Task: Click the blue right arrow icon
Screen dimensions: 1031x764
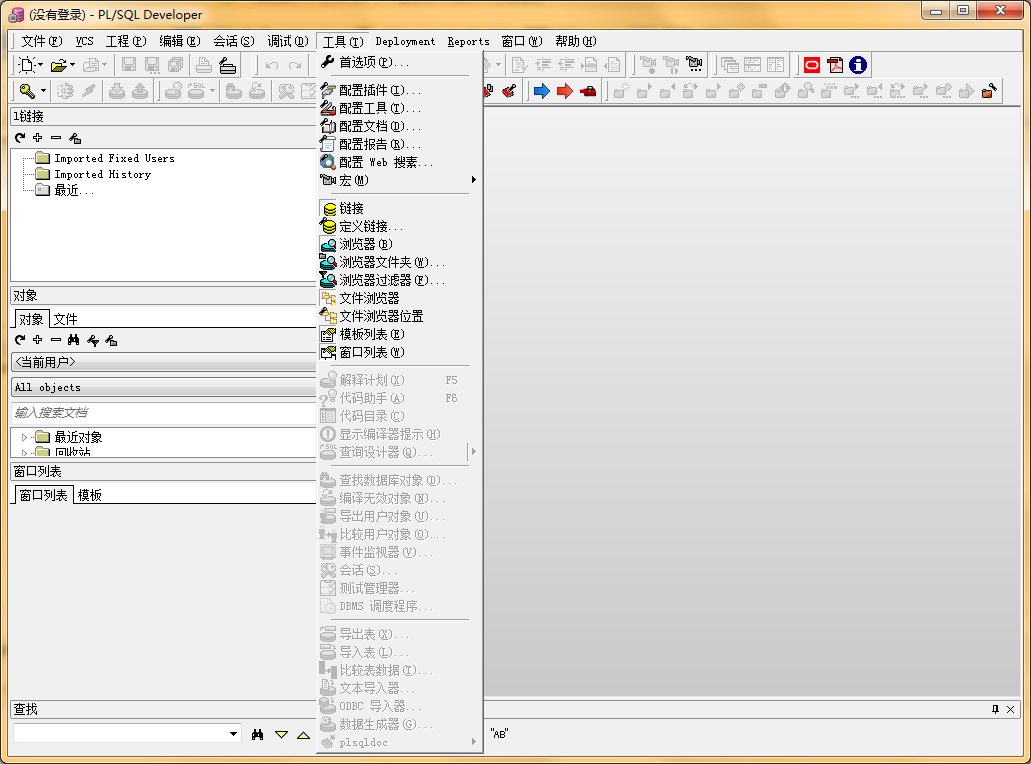Action: [x=542, y=91]
